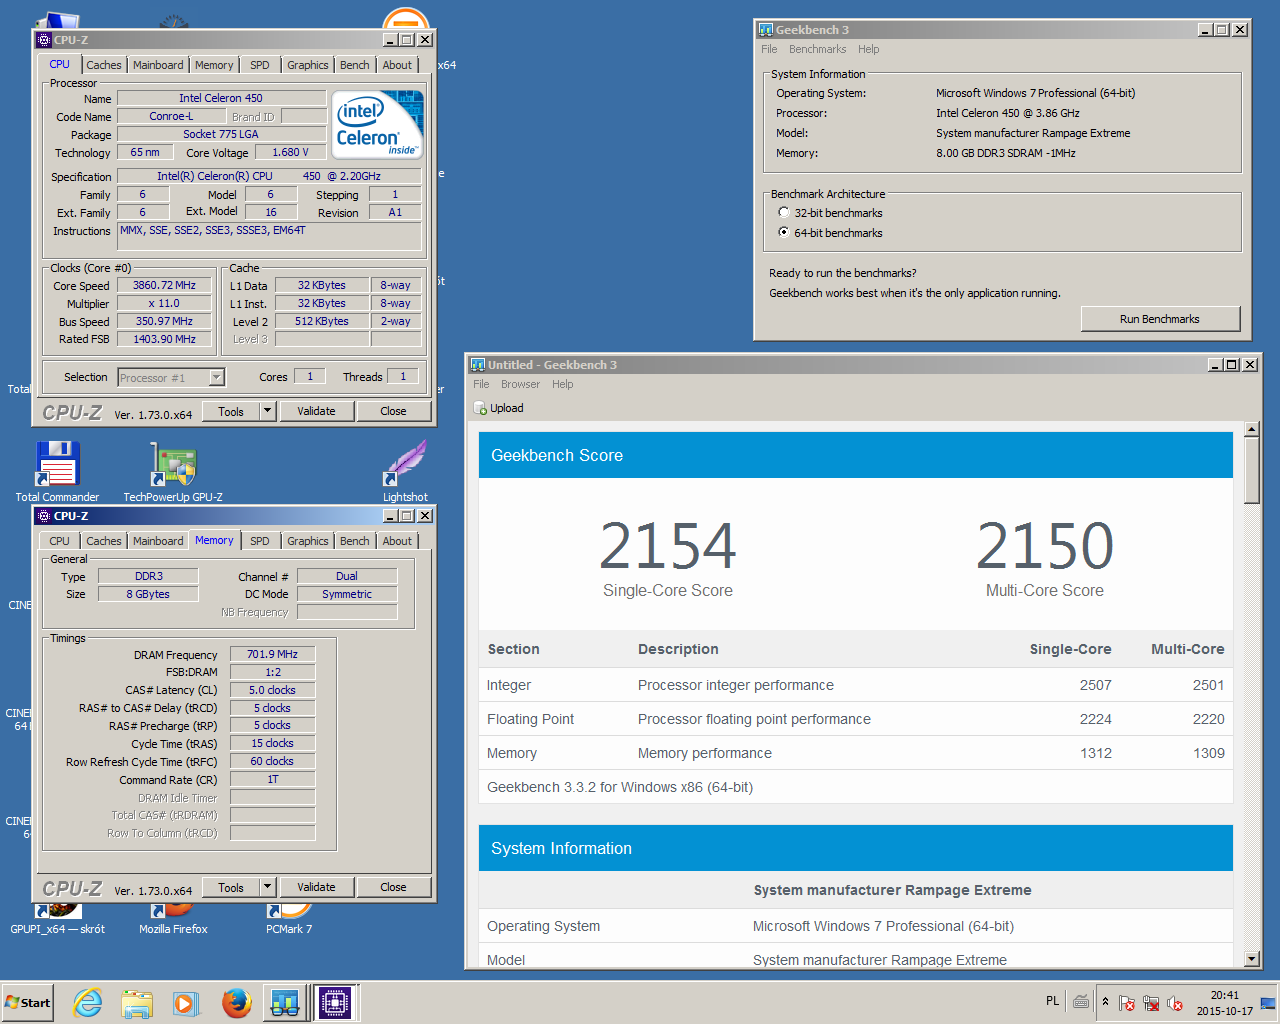
Task: Open the Action Center flag icon
Action: 1127,1003
